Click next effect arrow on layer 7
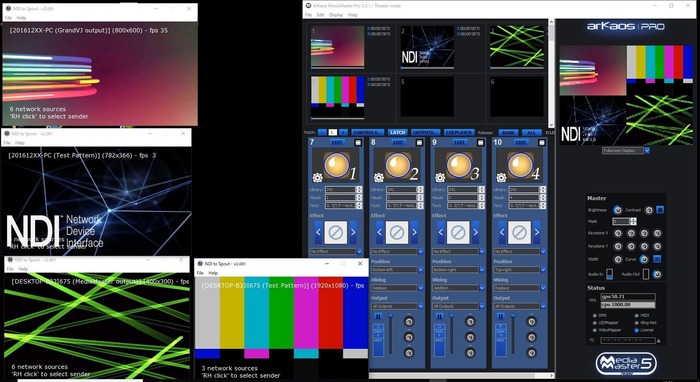 pos(353,232)
